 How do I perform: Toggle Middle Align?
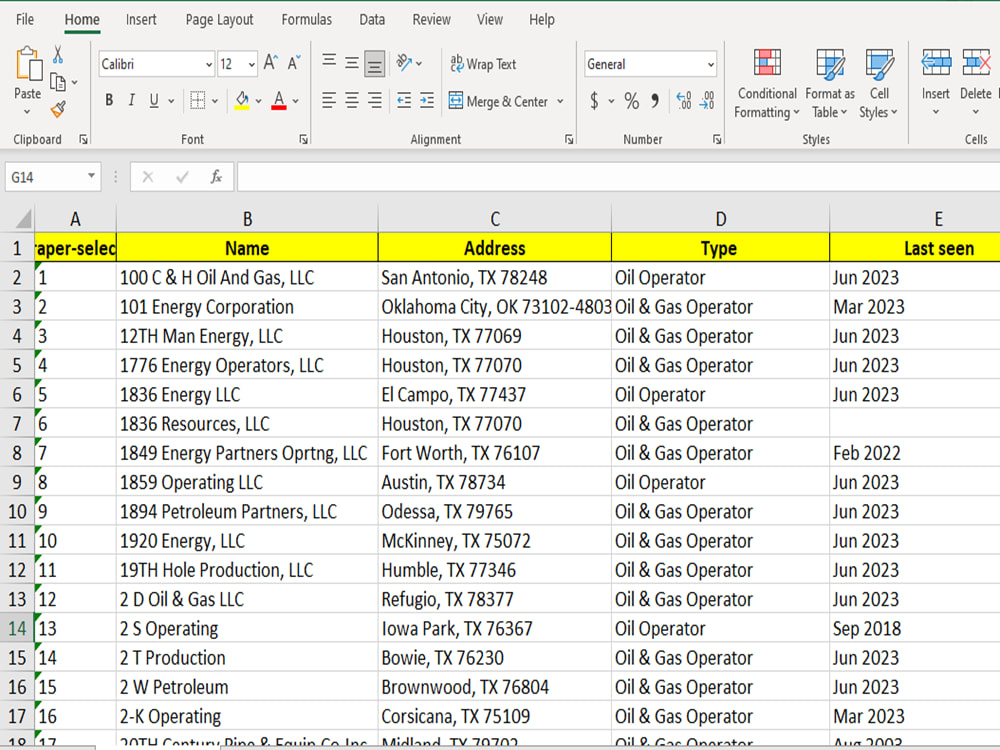pos(351,62)
